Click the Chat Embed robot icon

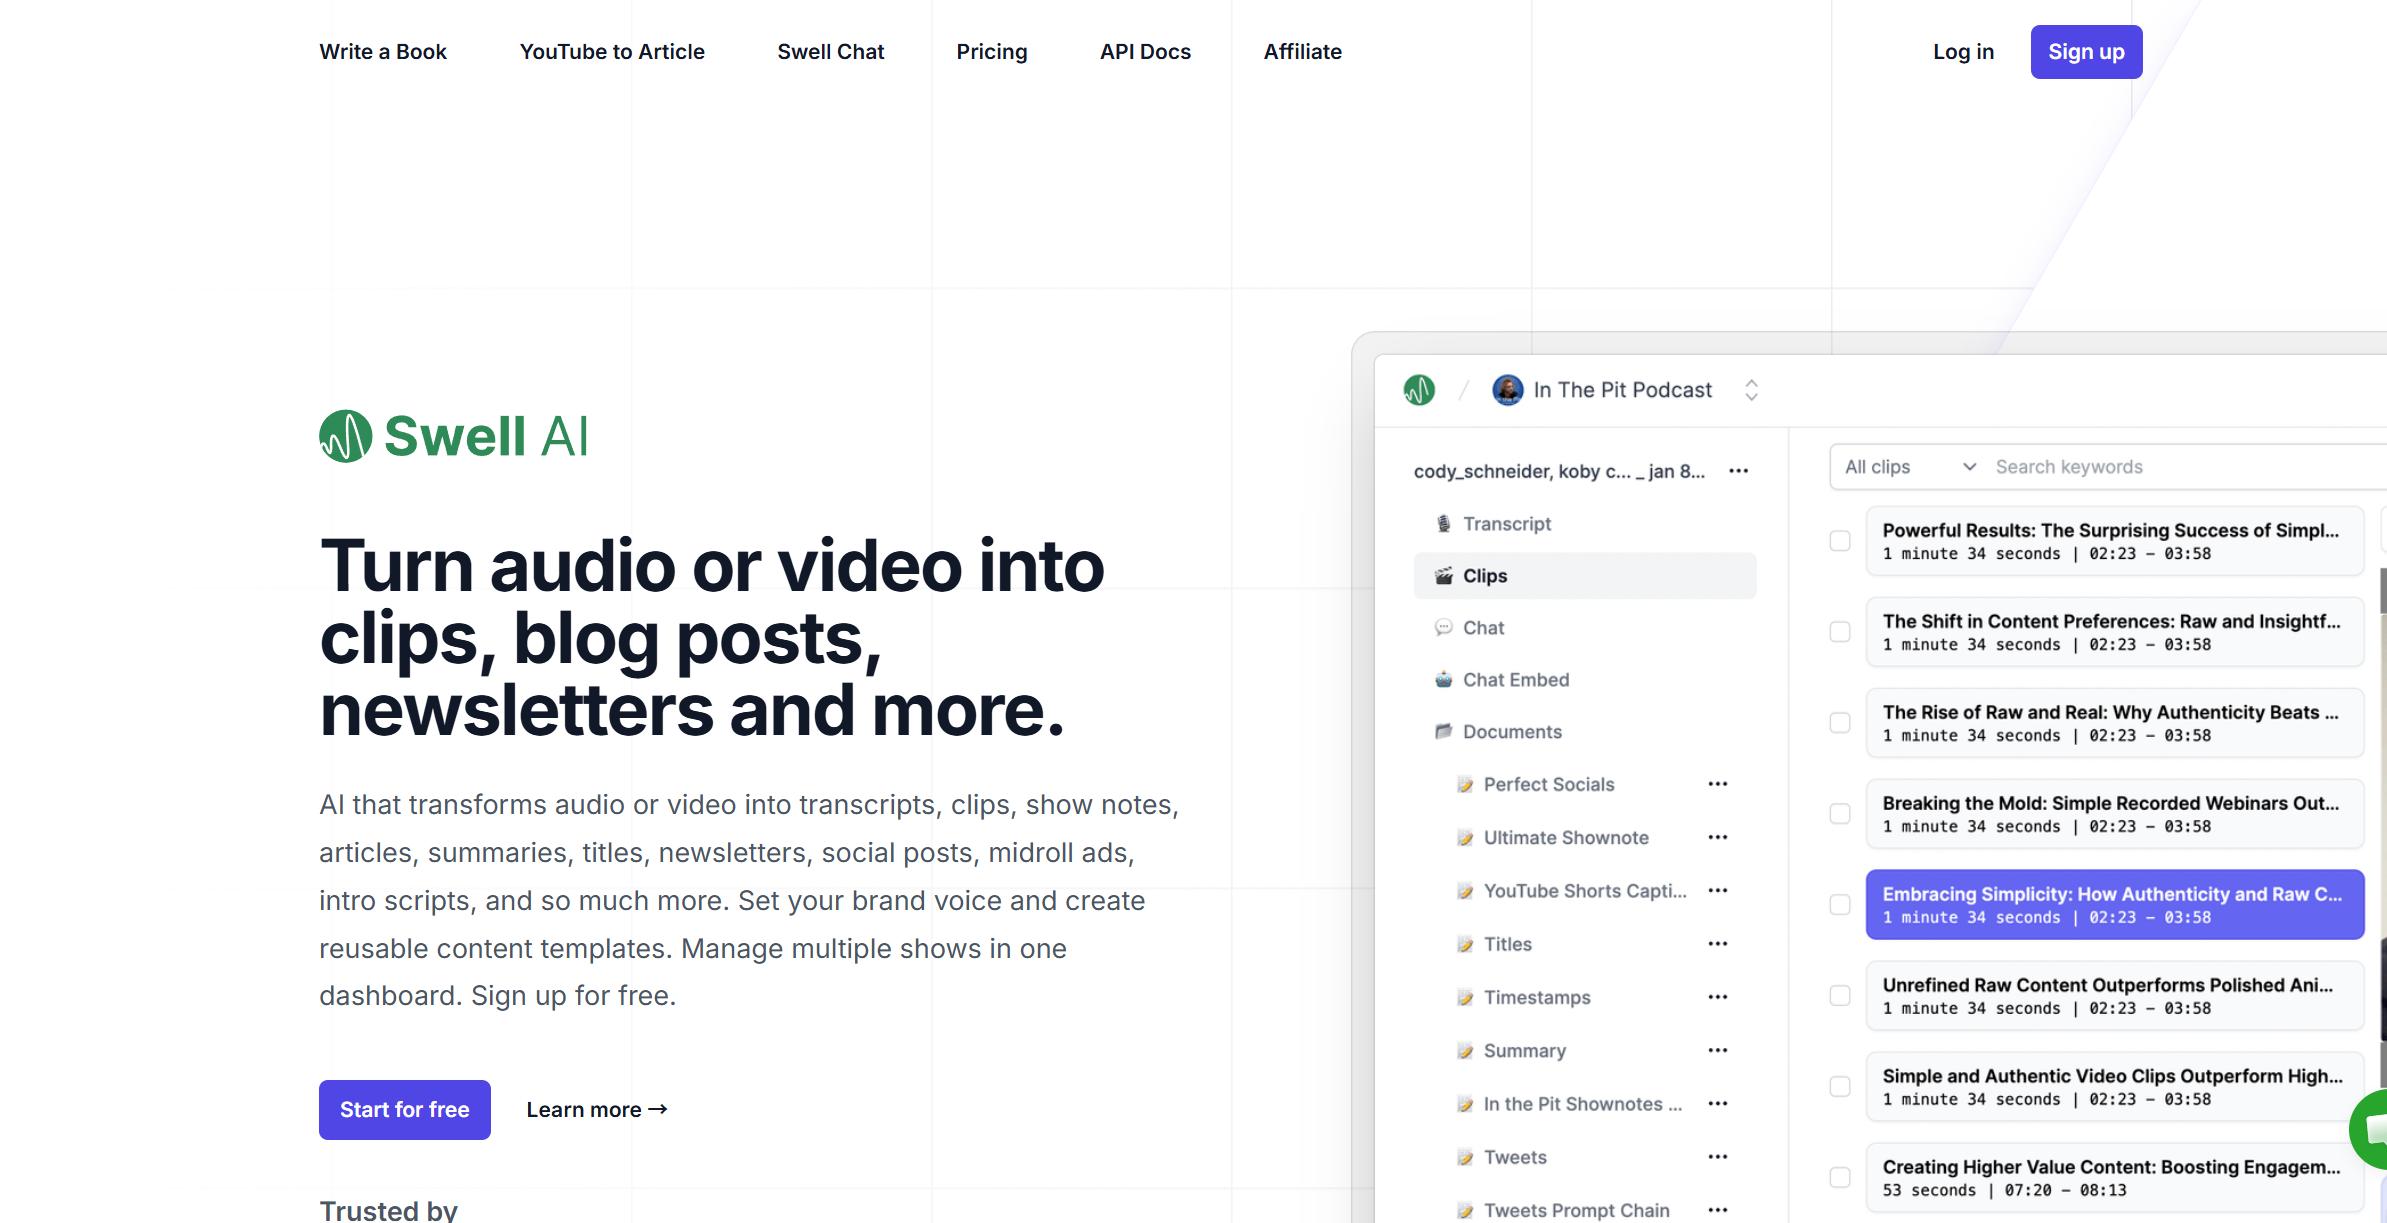click(1443, 680)
